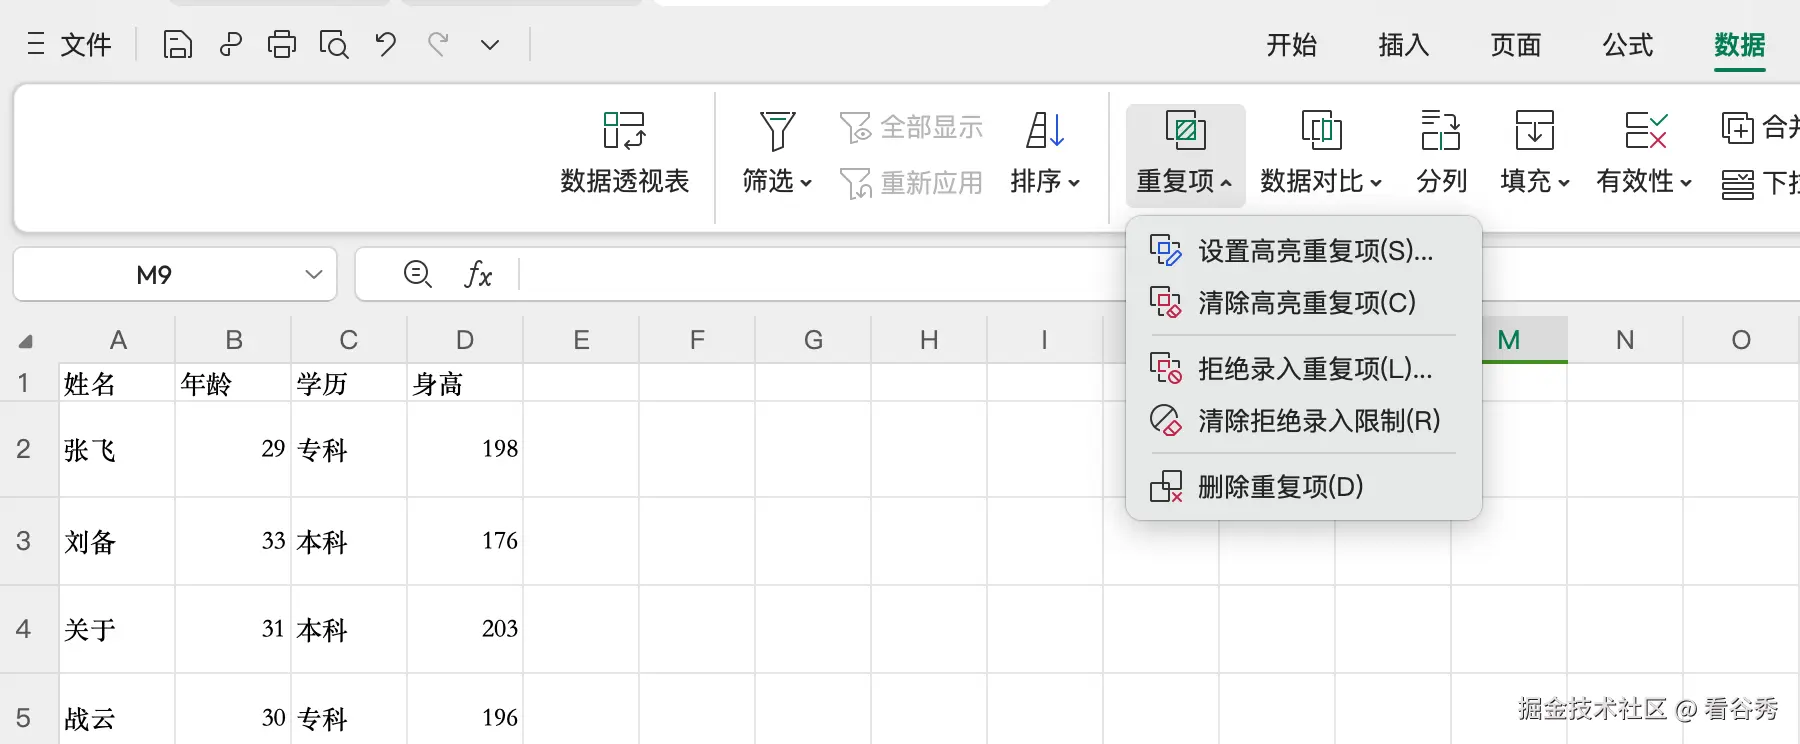Open Print Preview icon
The image size is (1800, 744).
[334, 44]
